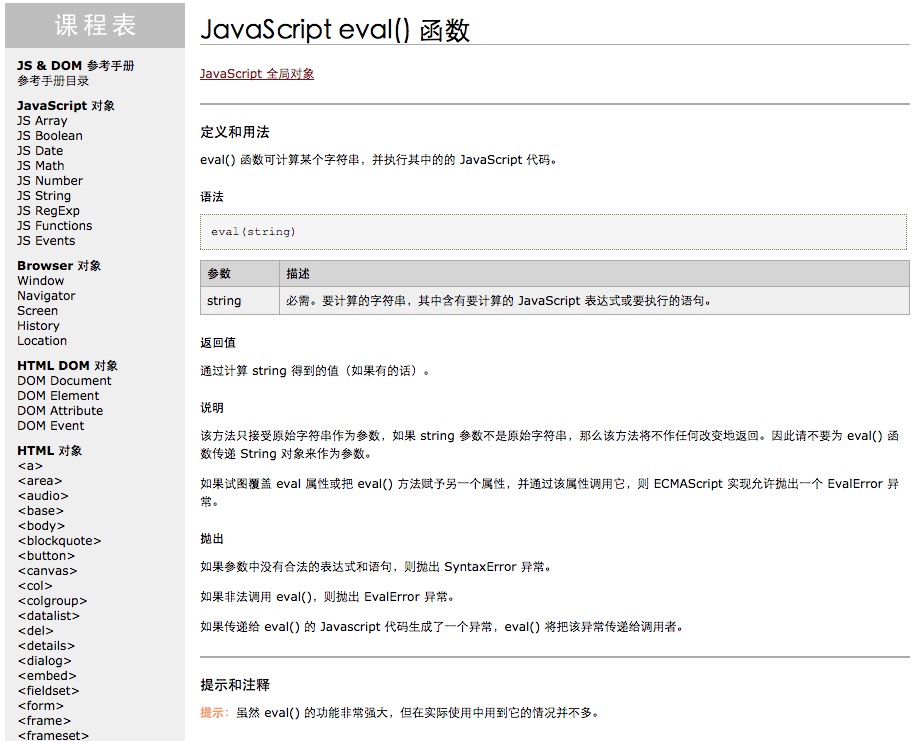Open Location object reference
The width and height of the screenshot is (921, 741).
42,341
